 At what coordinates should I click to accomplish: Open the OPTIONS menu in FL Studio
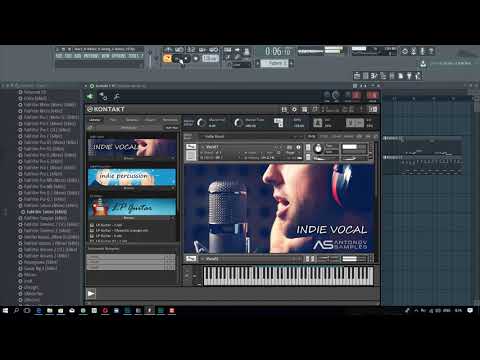[120, 56]
